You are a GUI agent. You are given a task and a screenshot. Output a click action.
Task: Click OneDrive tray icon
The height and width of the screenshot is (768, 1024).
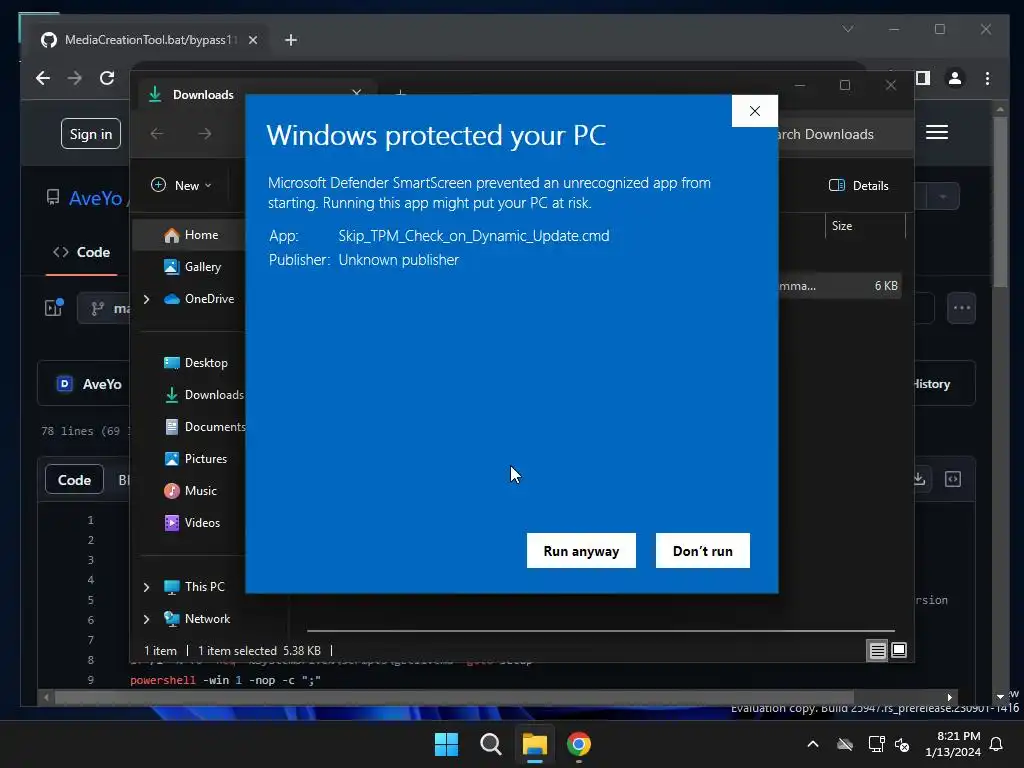coord(845,744)
